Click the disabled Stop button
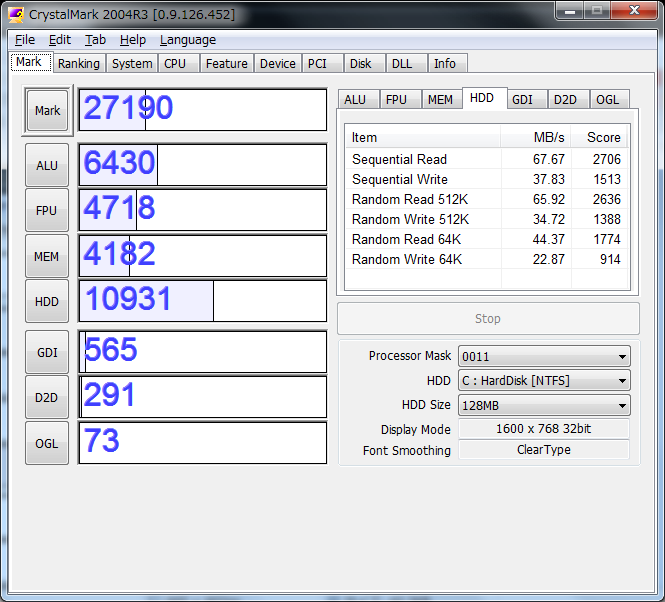The width and height of the screenshot is (665, 602). point(488,319)
